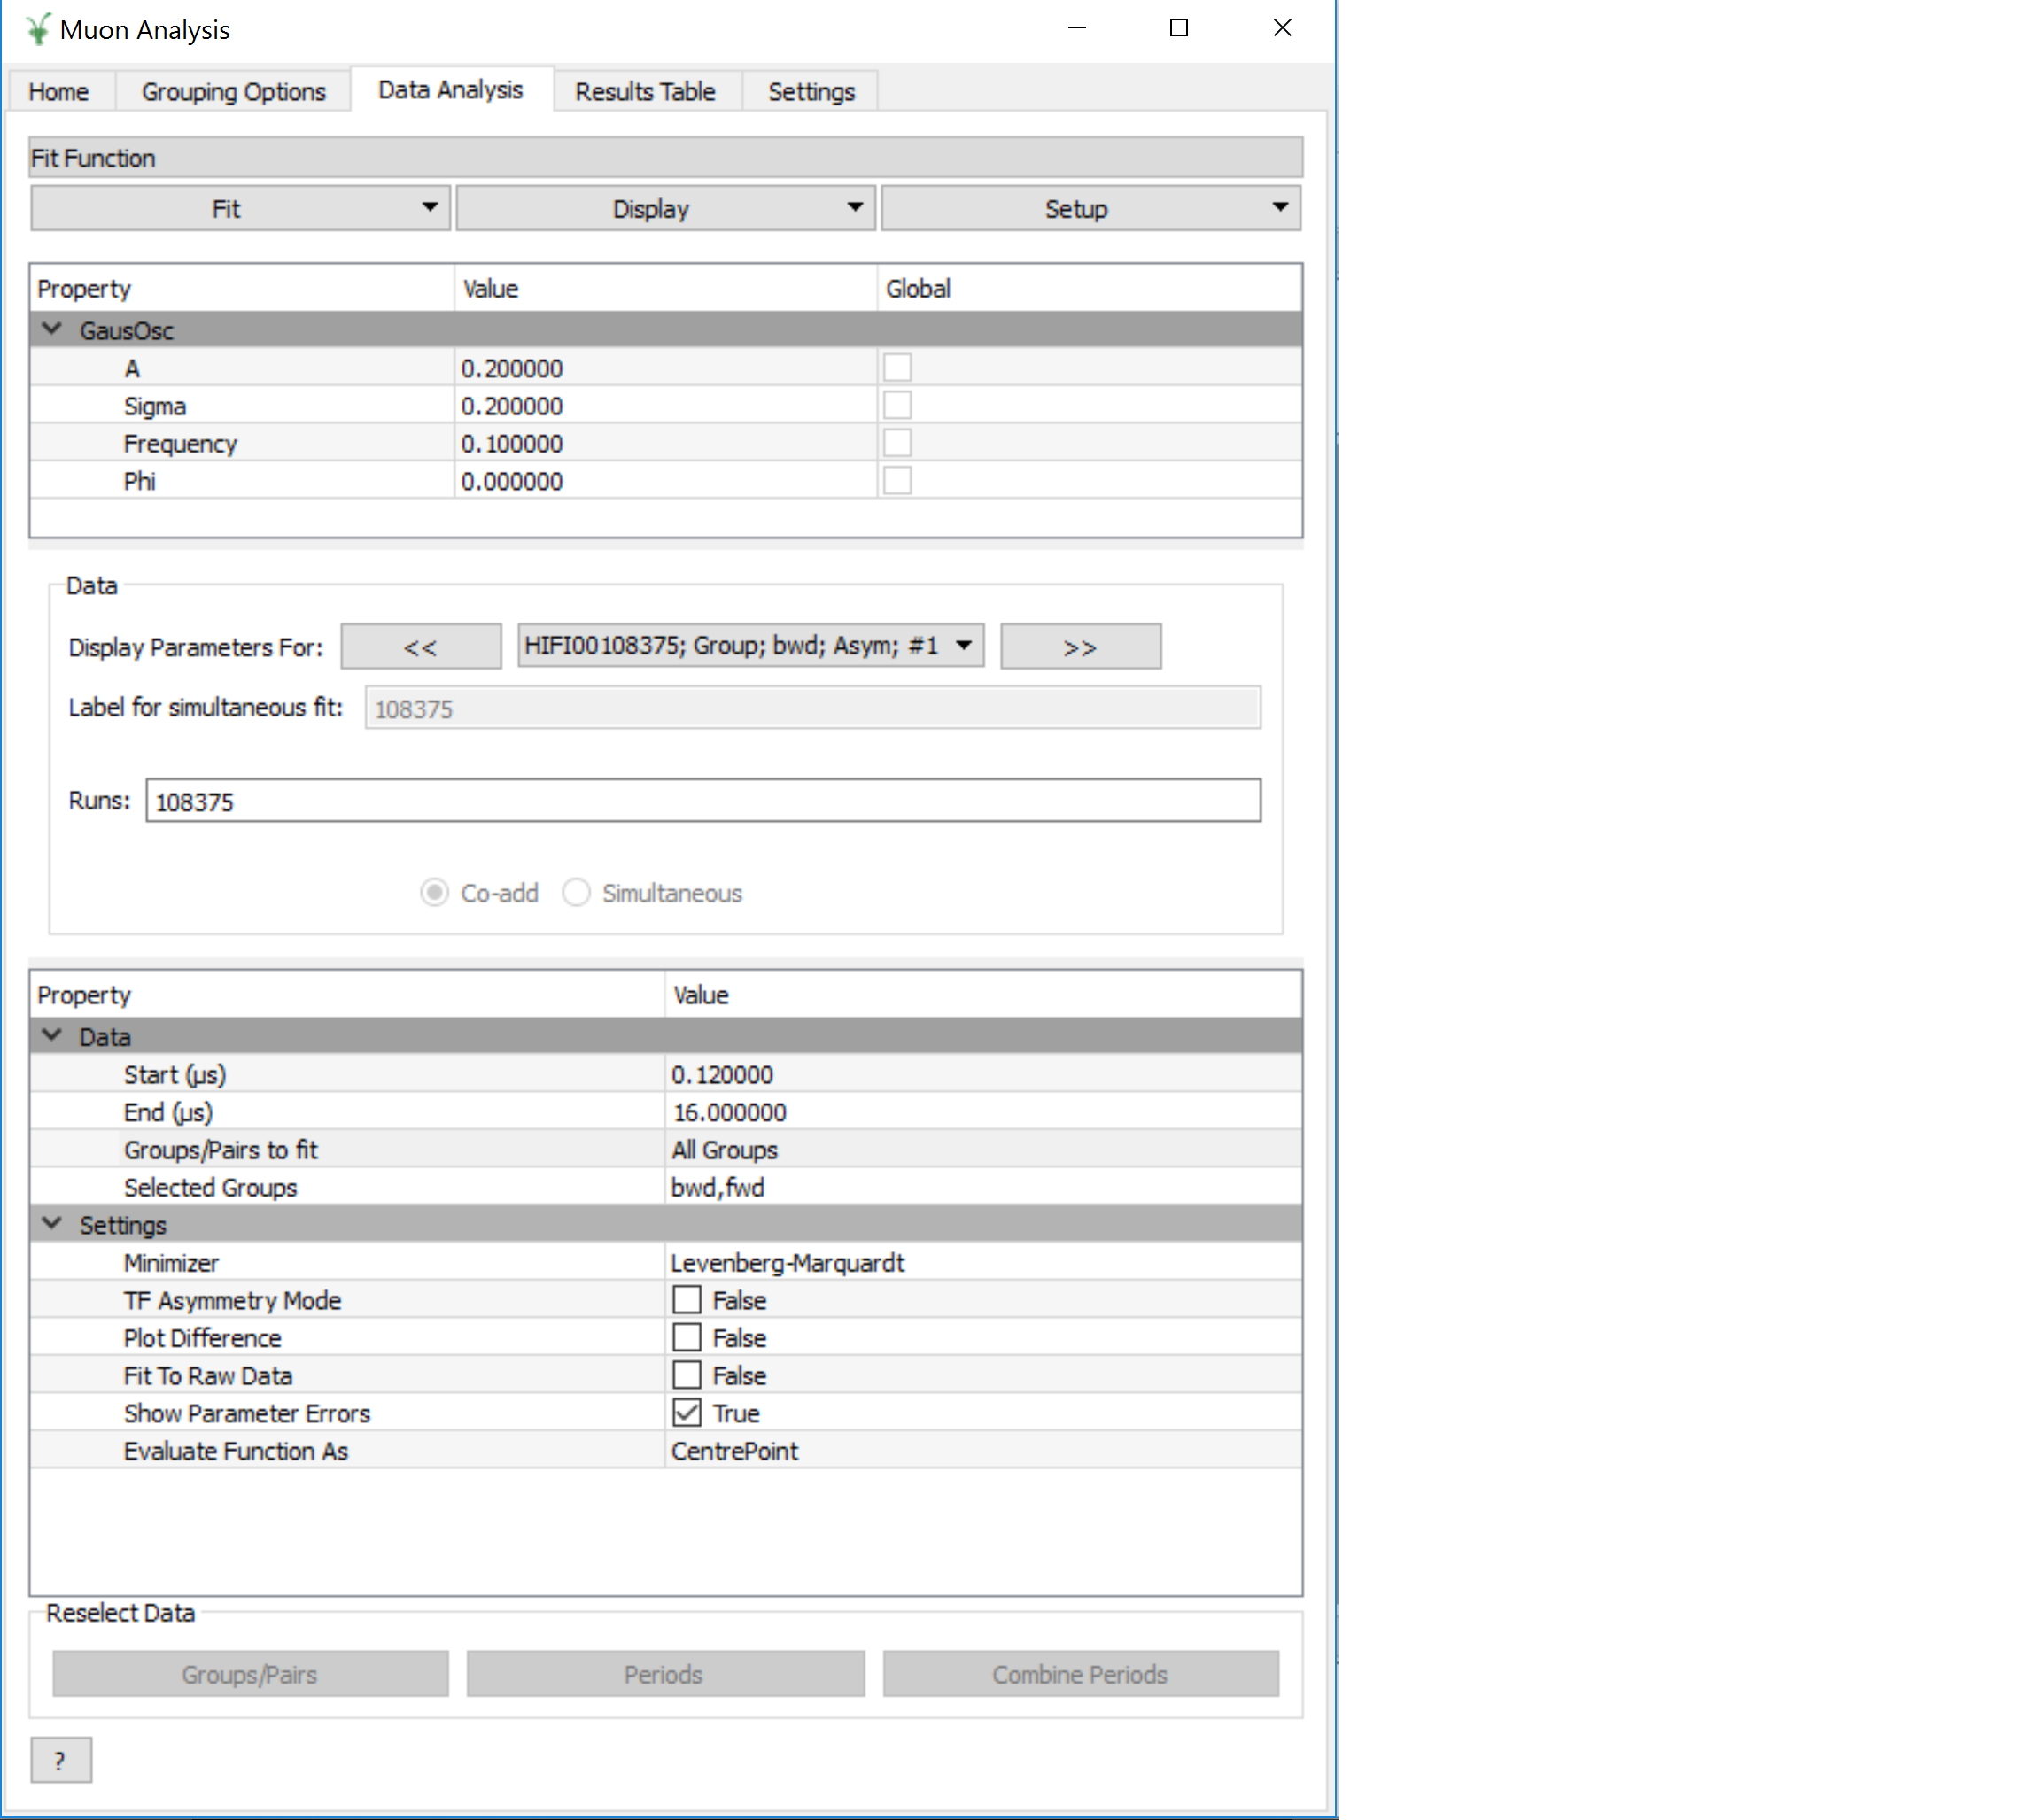This screenshot has height=1820, width=2041.
Task: Disable Show Parameter Errors
Action: [x=688, y=1412]
